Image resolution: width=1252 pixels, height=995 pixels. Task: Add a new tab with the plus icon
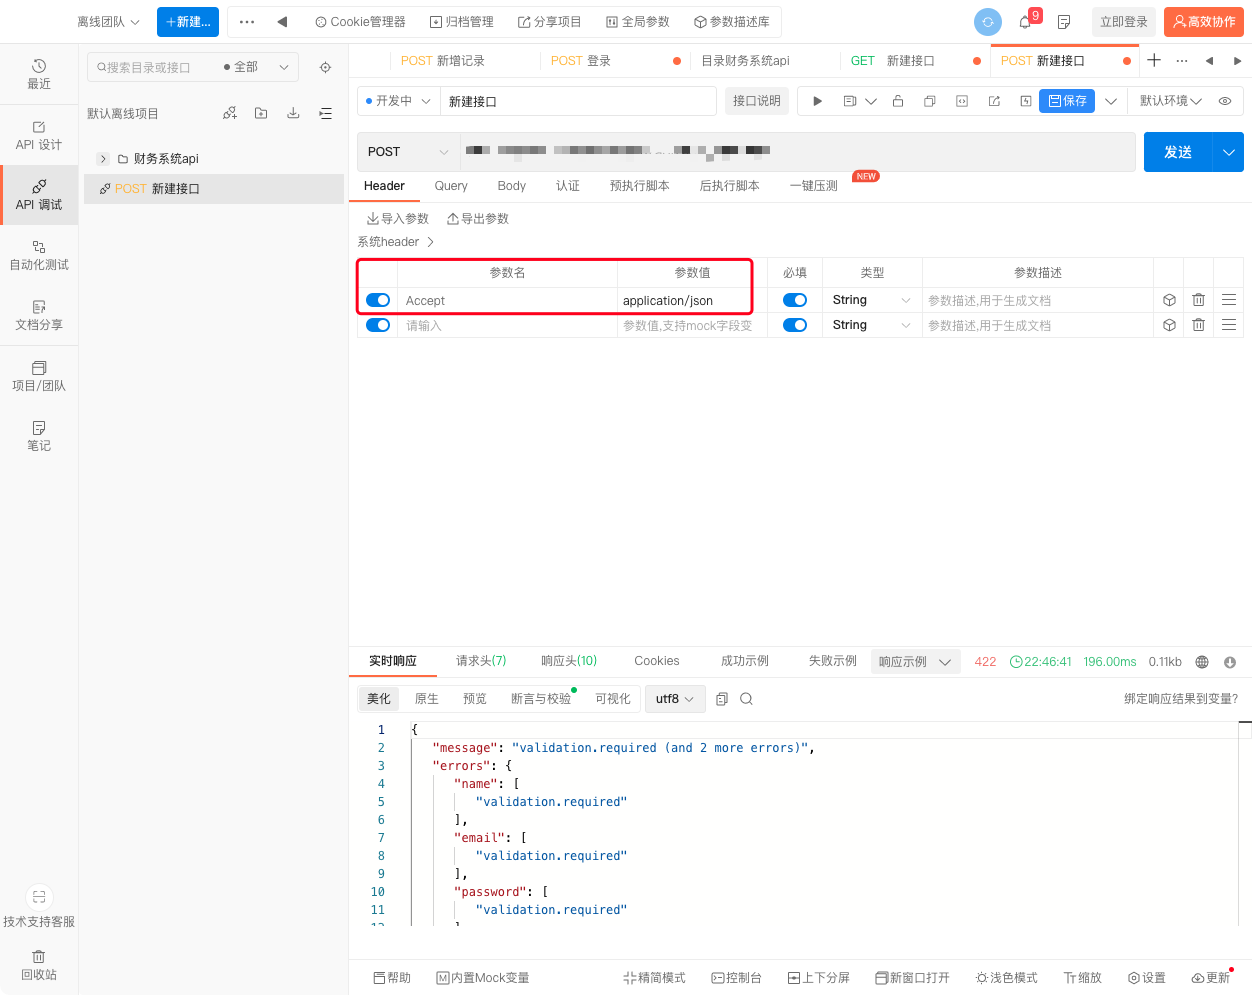(1154, 60)
